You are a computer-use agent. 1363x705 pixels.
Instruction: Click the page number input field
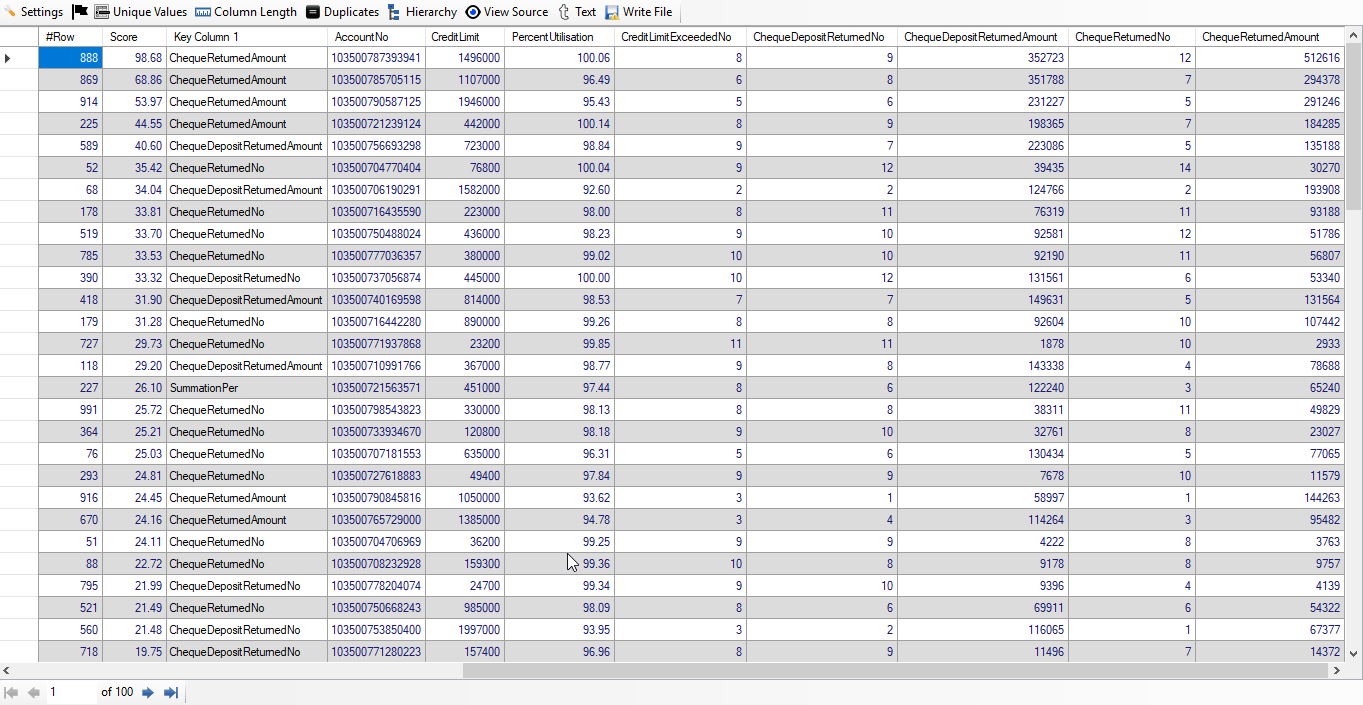[70, 692]
